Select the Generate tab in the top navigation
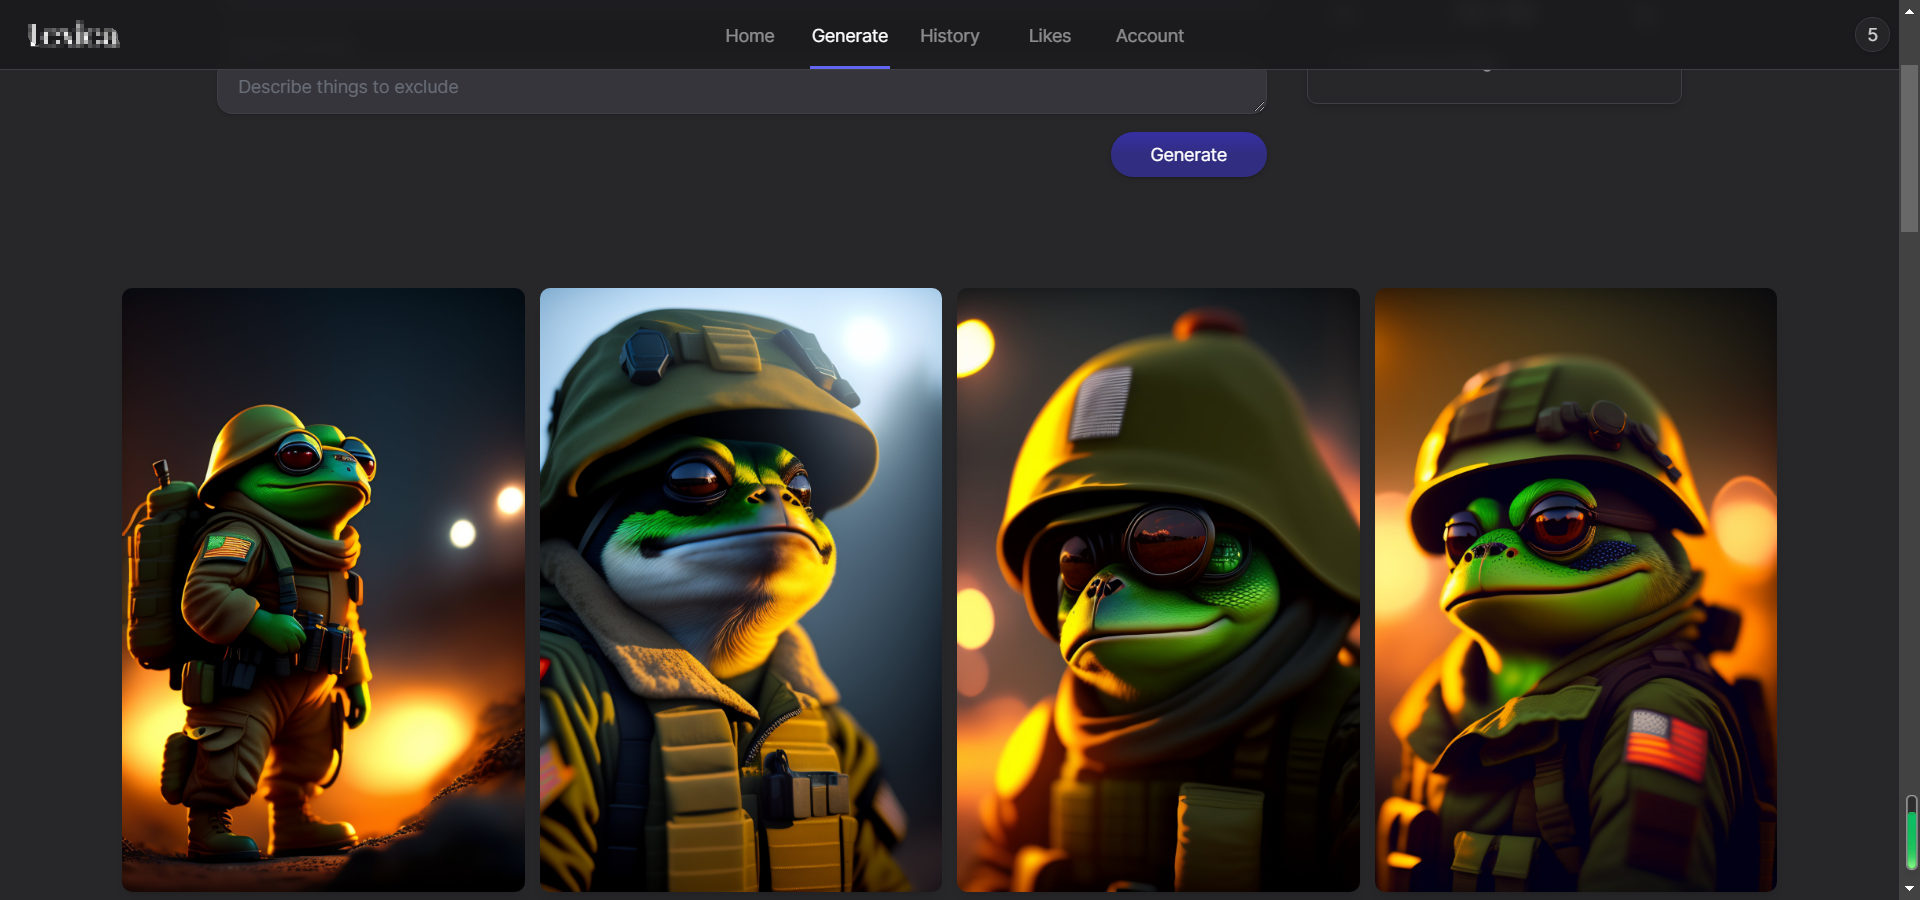The height and width of the screenshot is (900, 1920). point(849,36)
